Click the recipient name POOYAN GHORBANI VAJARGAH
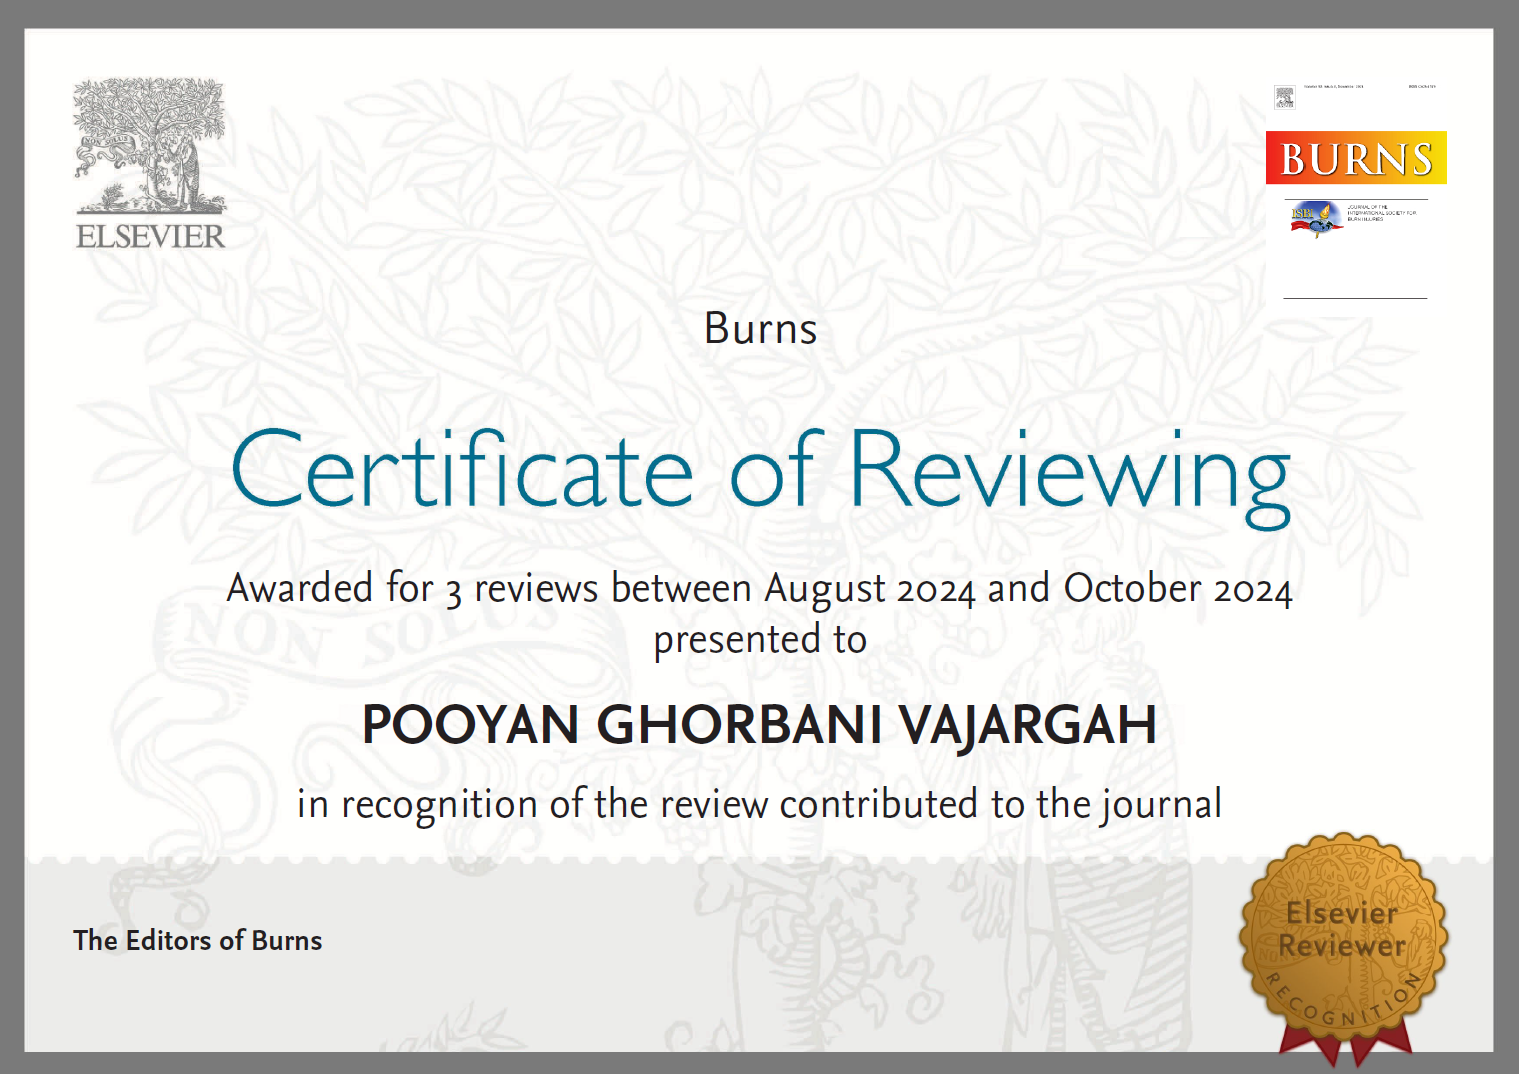The image size is (1519, 1074). click(x=759, y=725)
